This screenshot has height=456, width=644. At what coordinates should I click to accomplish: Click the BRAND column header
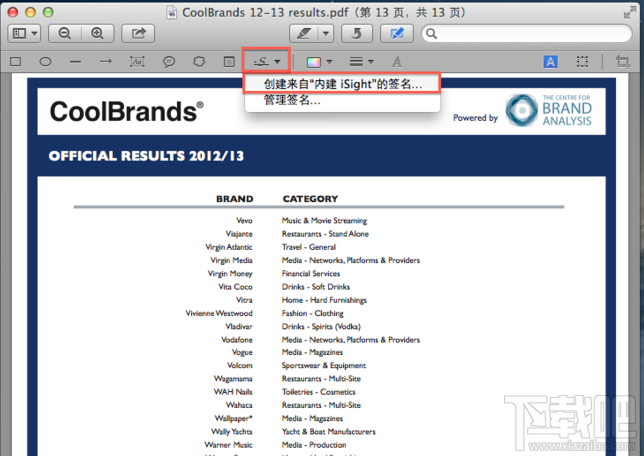tap(235, 199)
